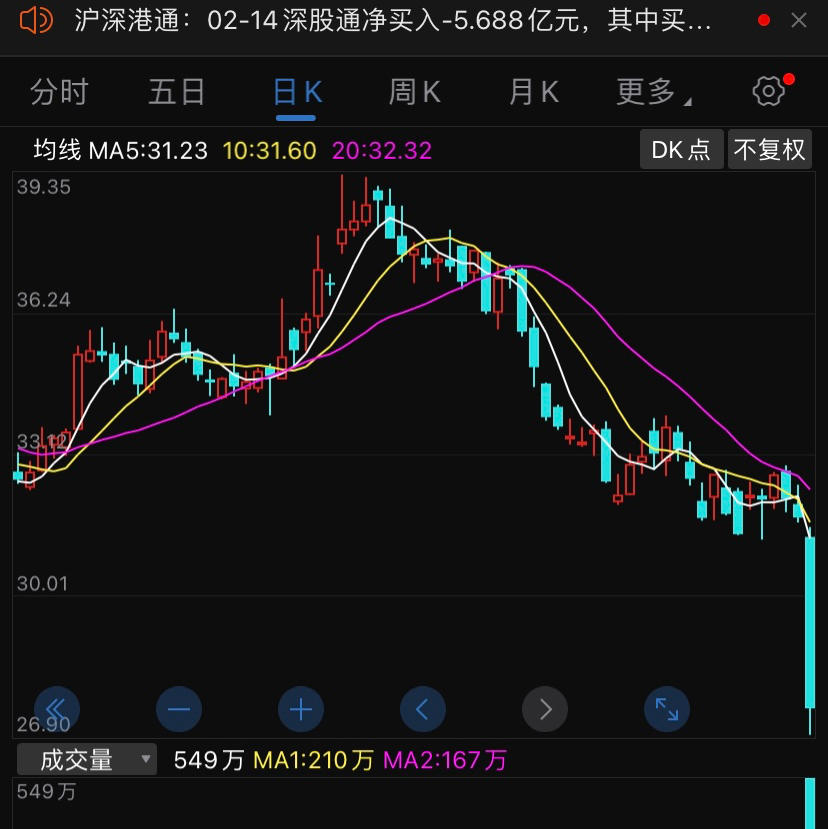Zoom in chart with plus button
Screen dimensions: 828x829
301,710
